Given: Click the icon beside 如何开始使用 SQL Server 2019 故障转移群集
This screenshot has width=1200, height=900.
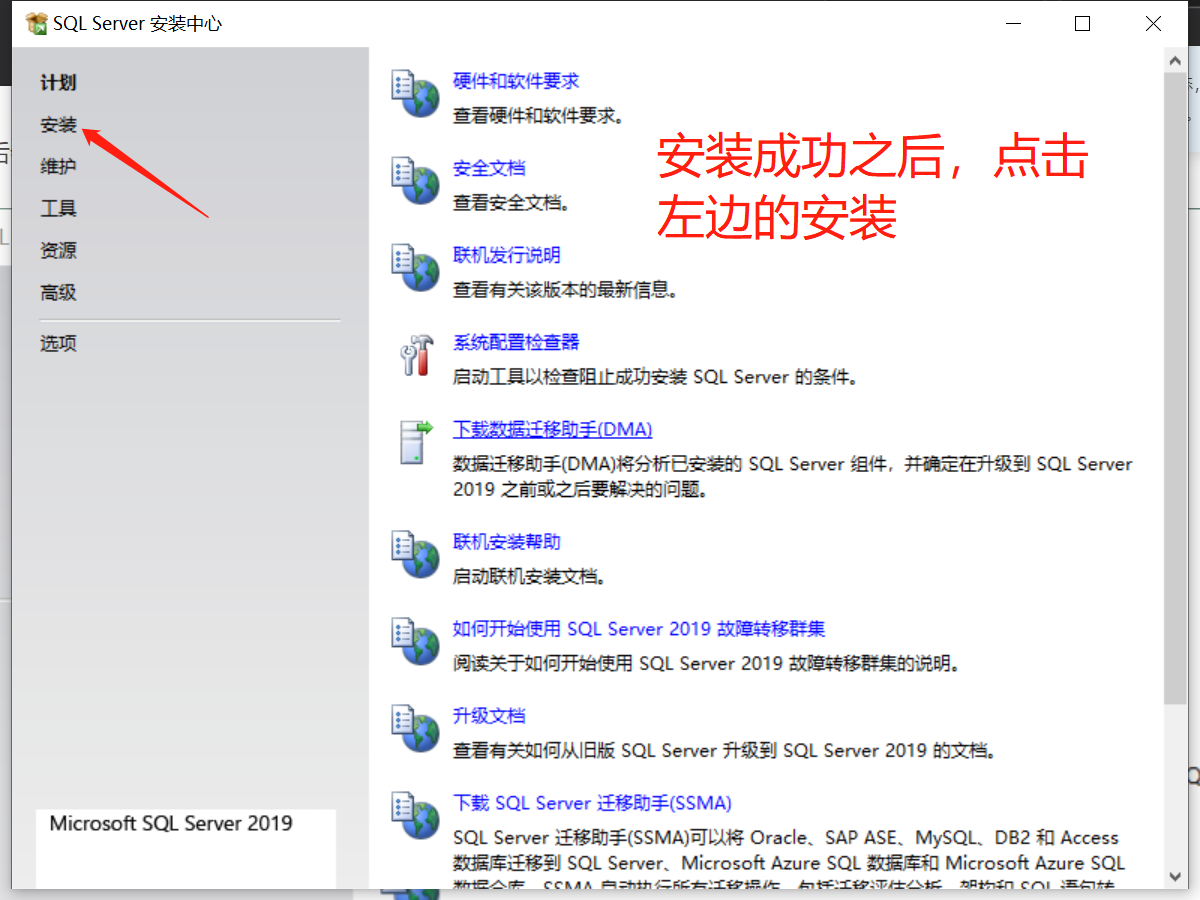Looking at the screenshot, I should 415,642.
